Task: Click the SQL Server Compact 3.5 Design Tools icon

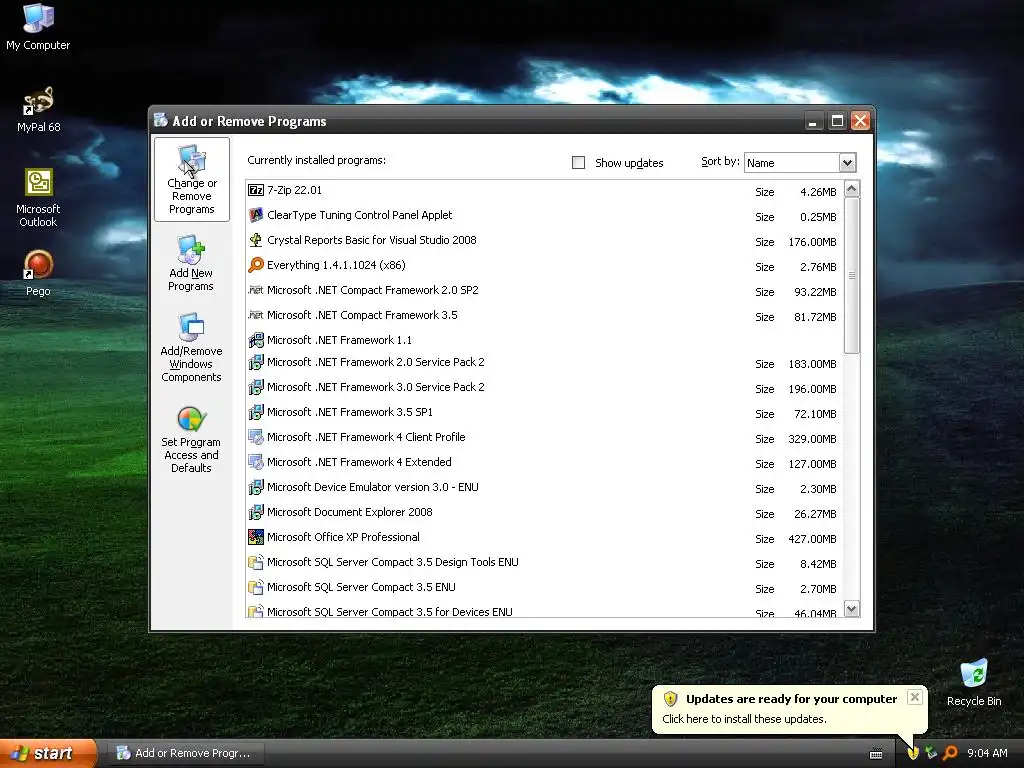Action: tap(256, 562)
